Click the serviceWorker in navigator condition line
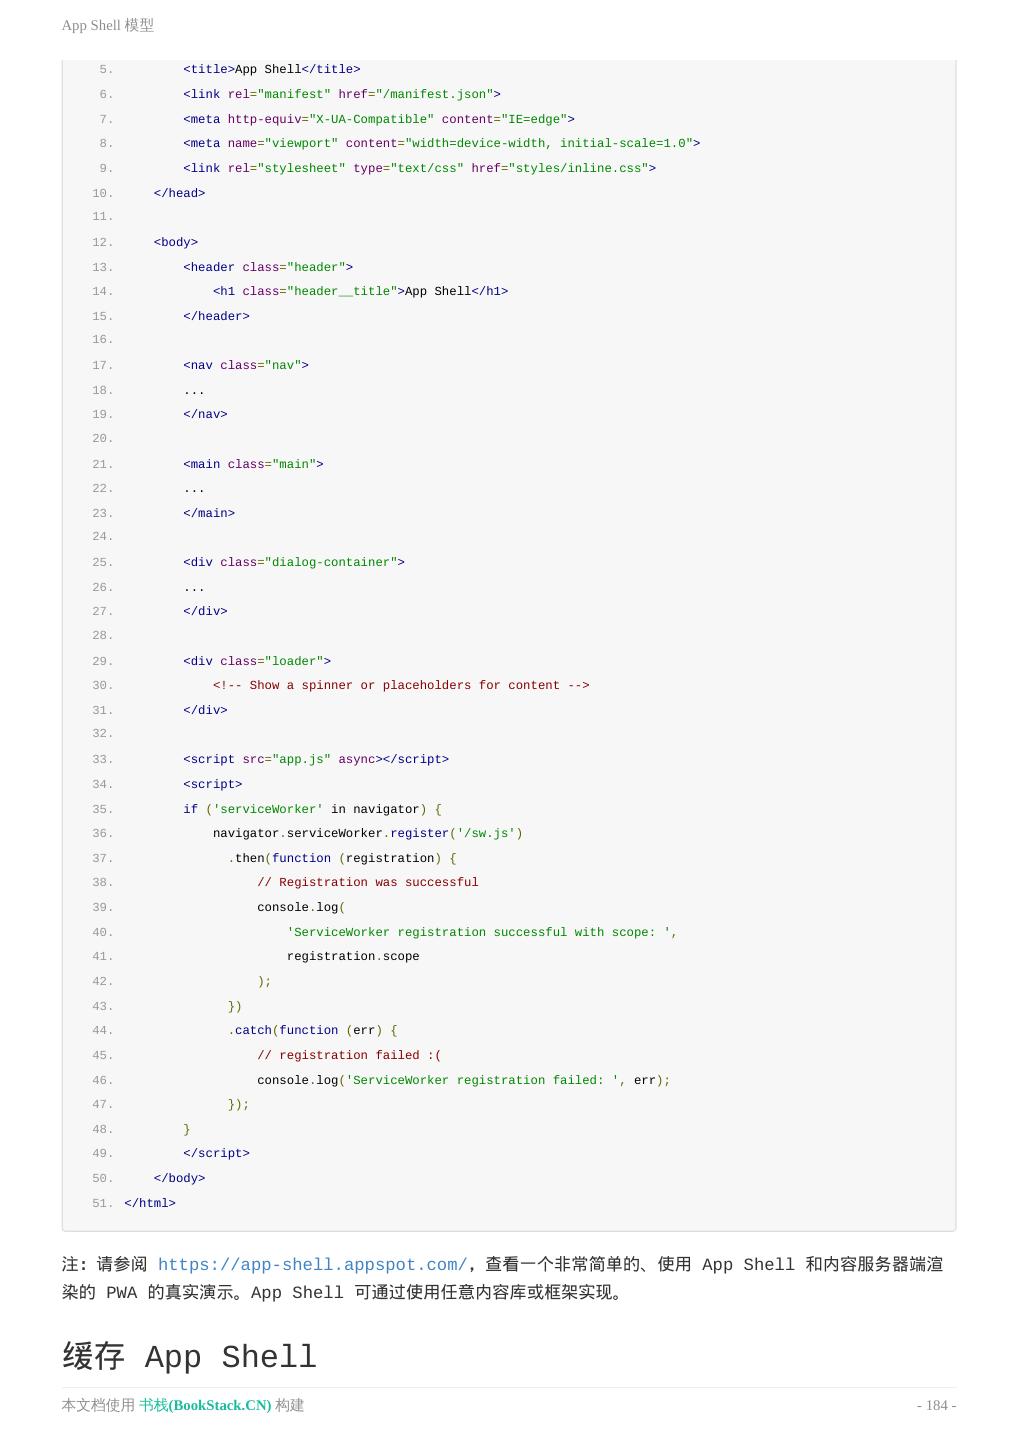Screen dimensions: 1019x1440 [x=312, y=809]
